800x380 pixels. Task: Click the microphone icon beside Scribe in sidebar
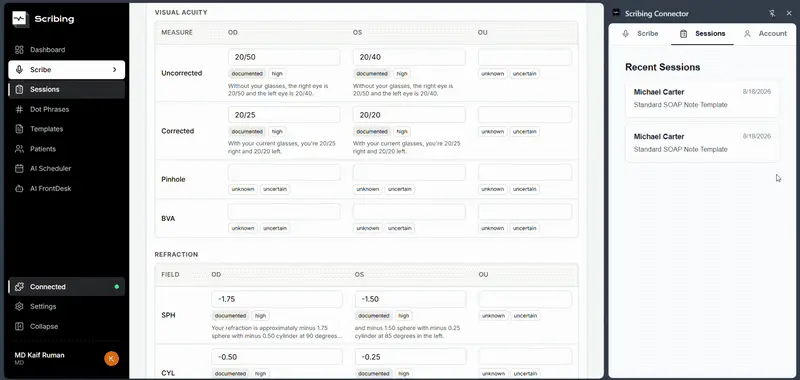click(19, 70)
